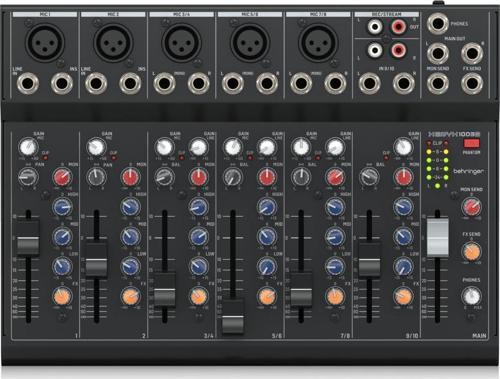Click the MIC 7/8 left mono line jack
The height and width of the screenshot is (379, 500).
coord(301,83)
